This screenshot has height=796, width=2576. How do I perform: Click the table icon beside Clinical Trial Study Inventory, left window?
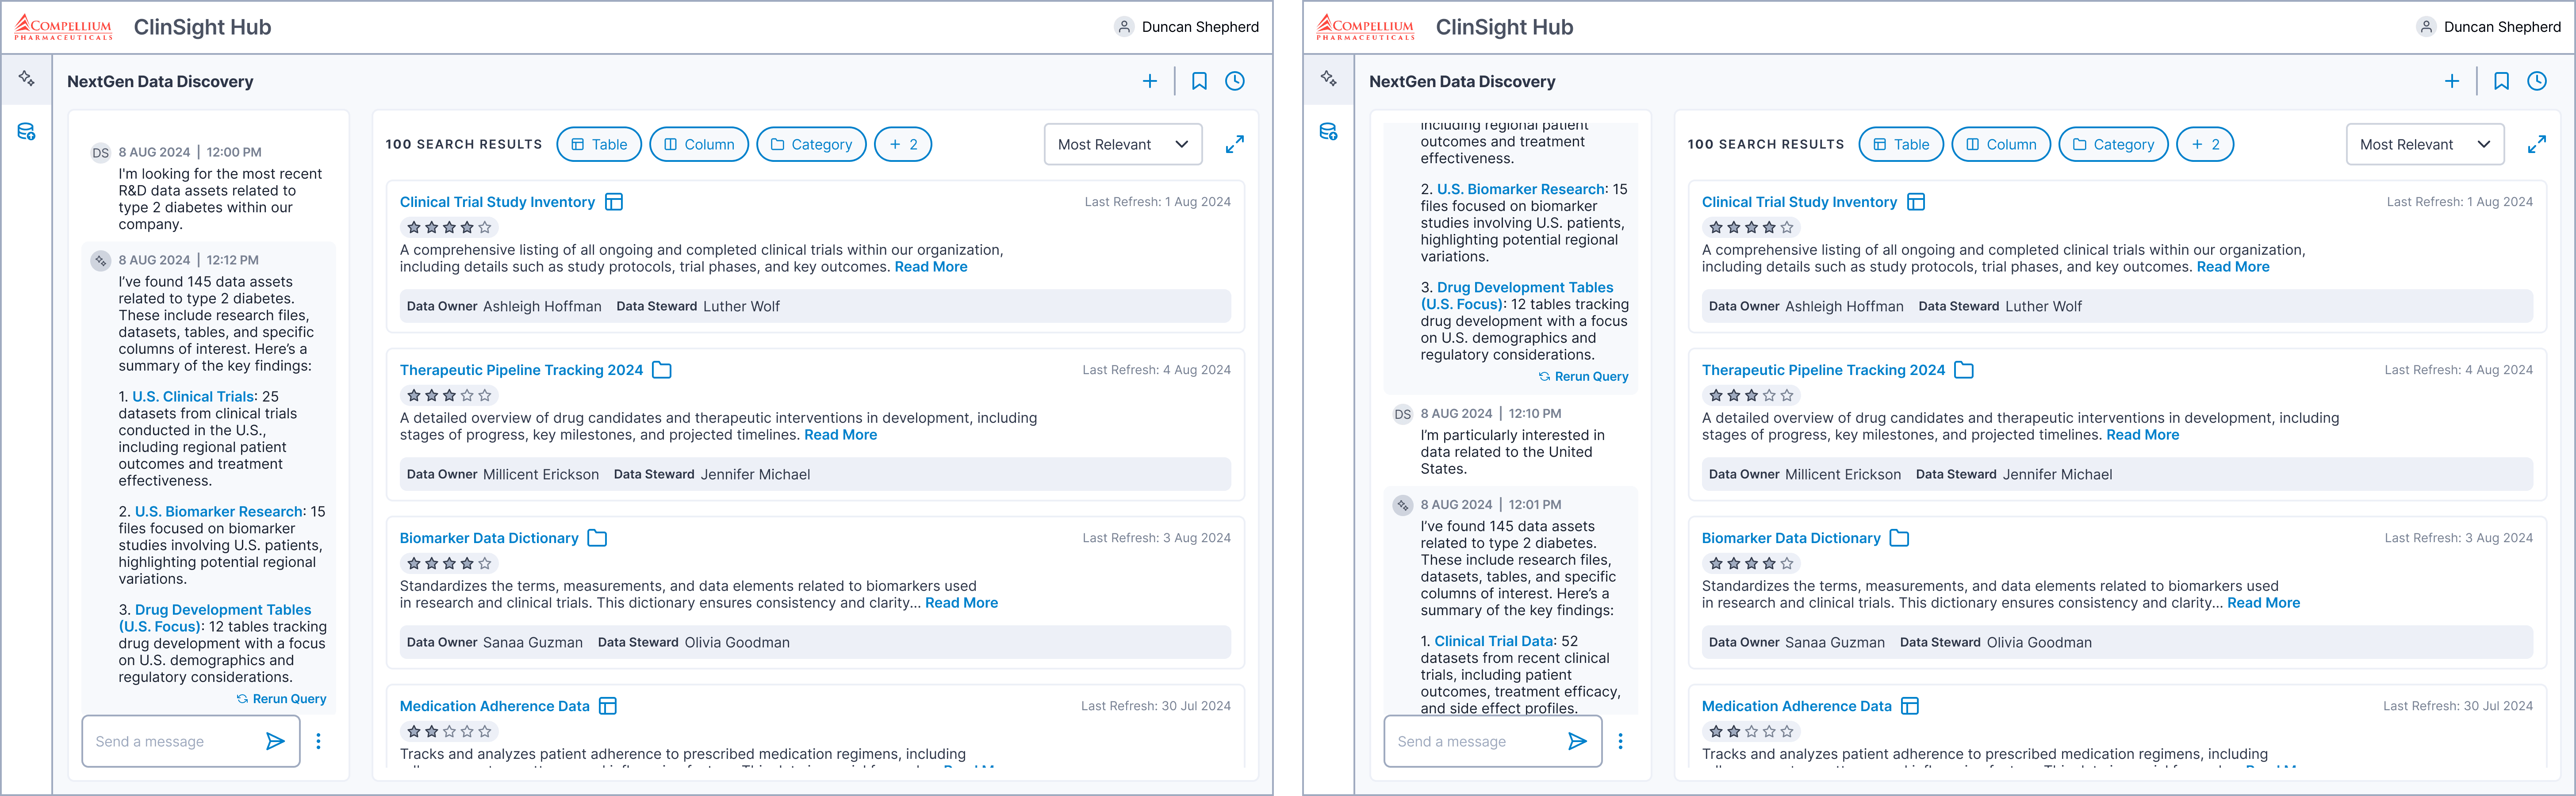[614, 202]
